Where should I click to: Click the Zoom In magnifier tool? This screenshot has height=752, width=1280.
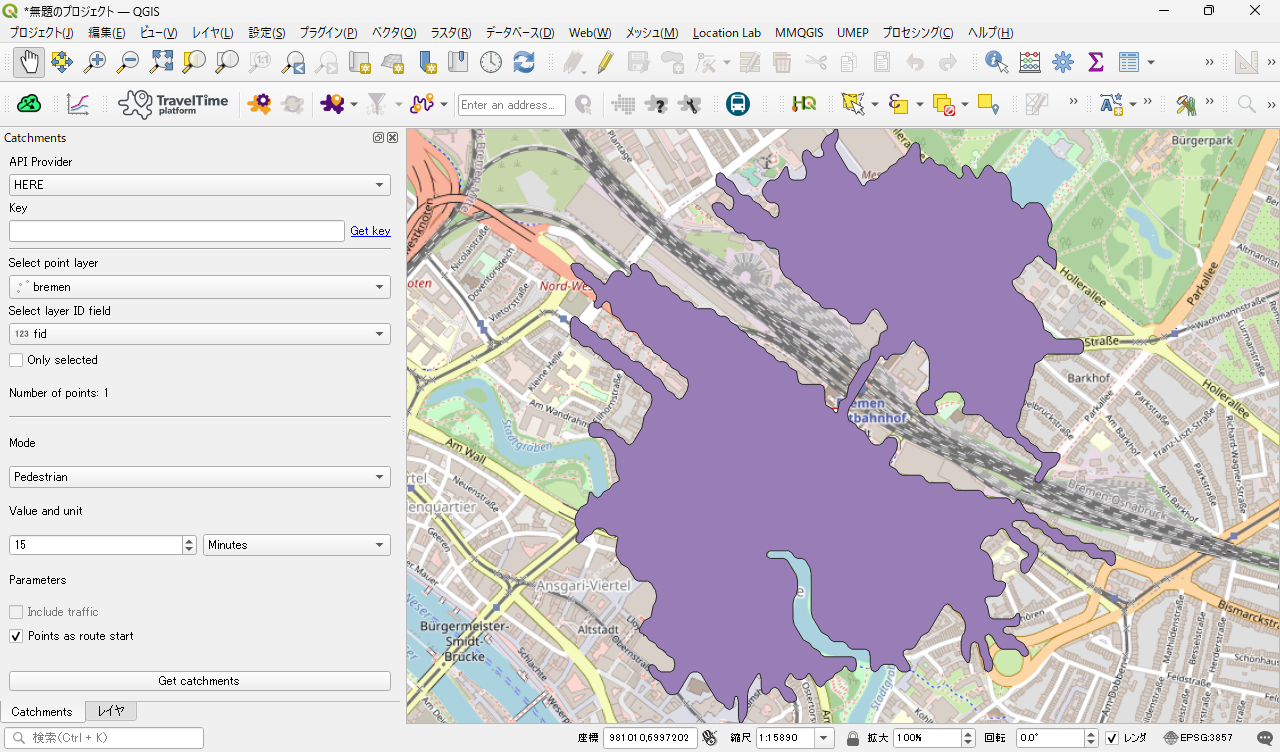click(95, 62)
